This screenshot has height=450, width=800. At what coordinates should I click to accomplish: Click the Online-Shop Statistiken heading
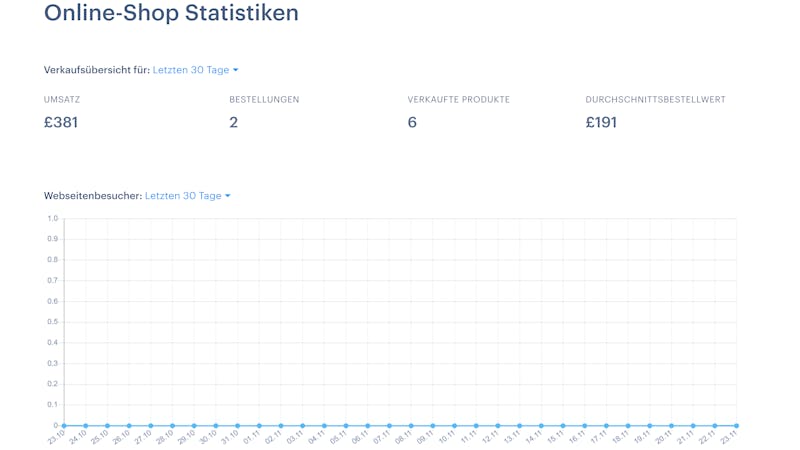point(171,13)
